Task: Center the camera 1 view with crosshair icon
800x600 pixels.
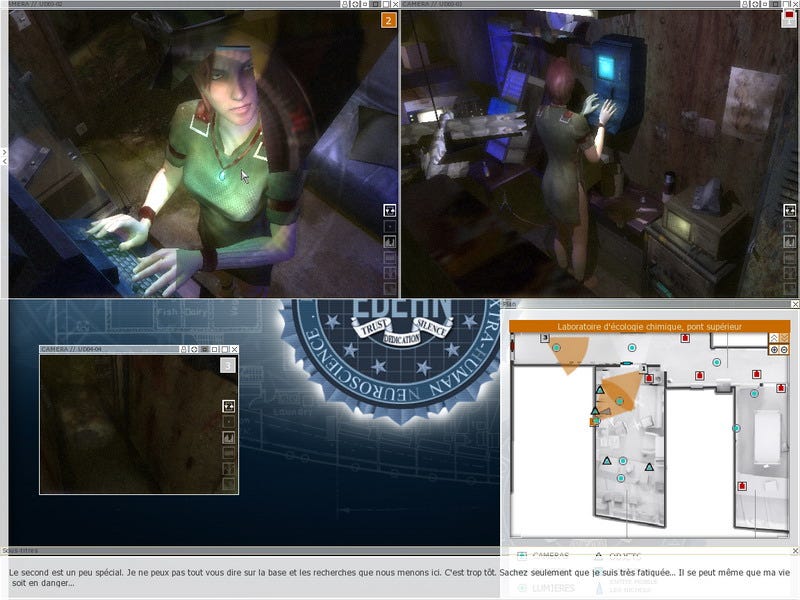Action: (x=756, y=4)
